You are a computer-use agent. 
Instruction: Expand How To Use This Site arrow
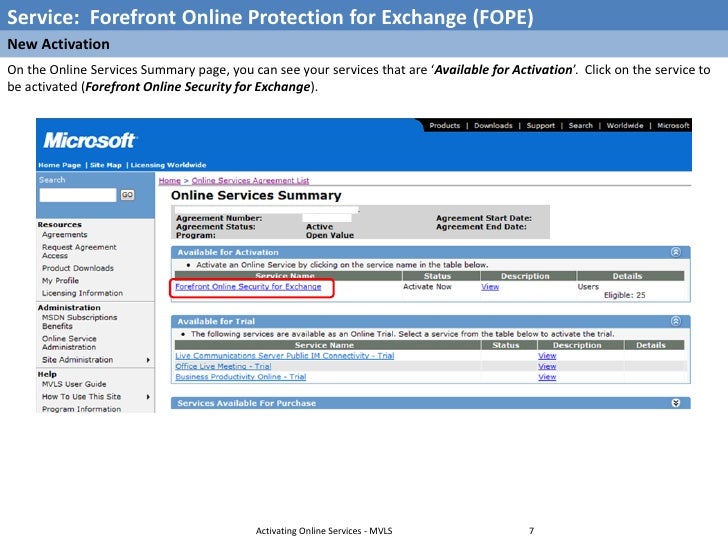click(148, 397)
